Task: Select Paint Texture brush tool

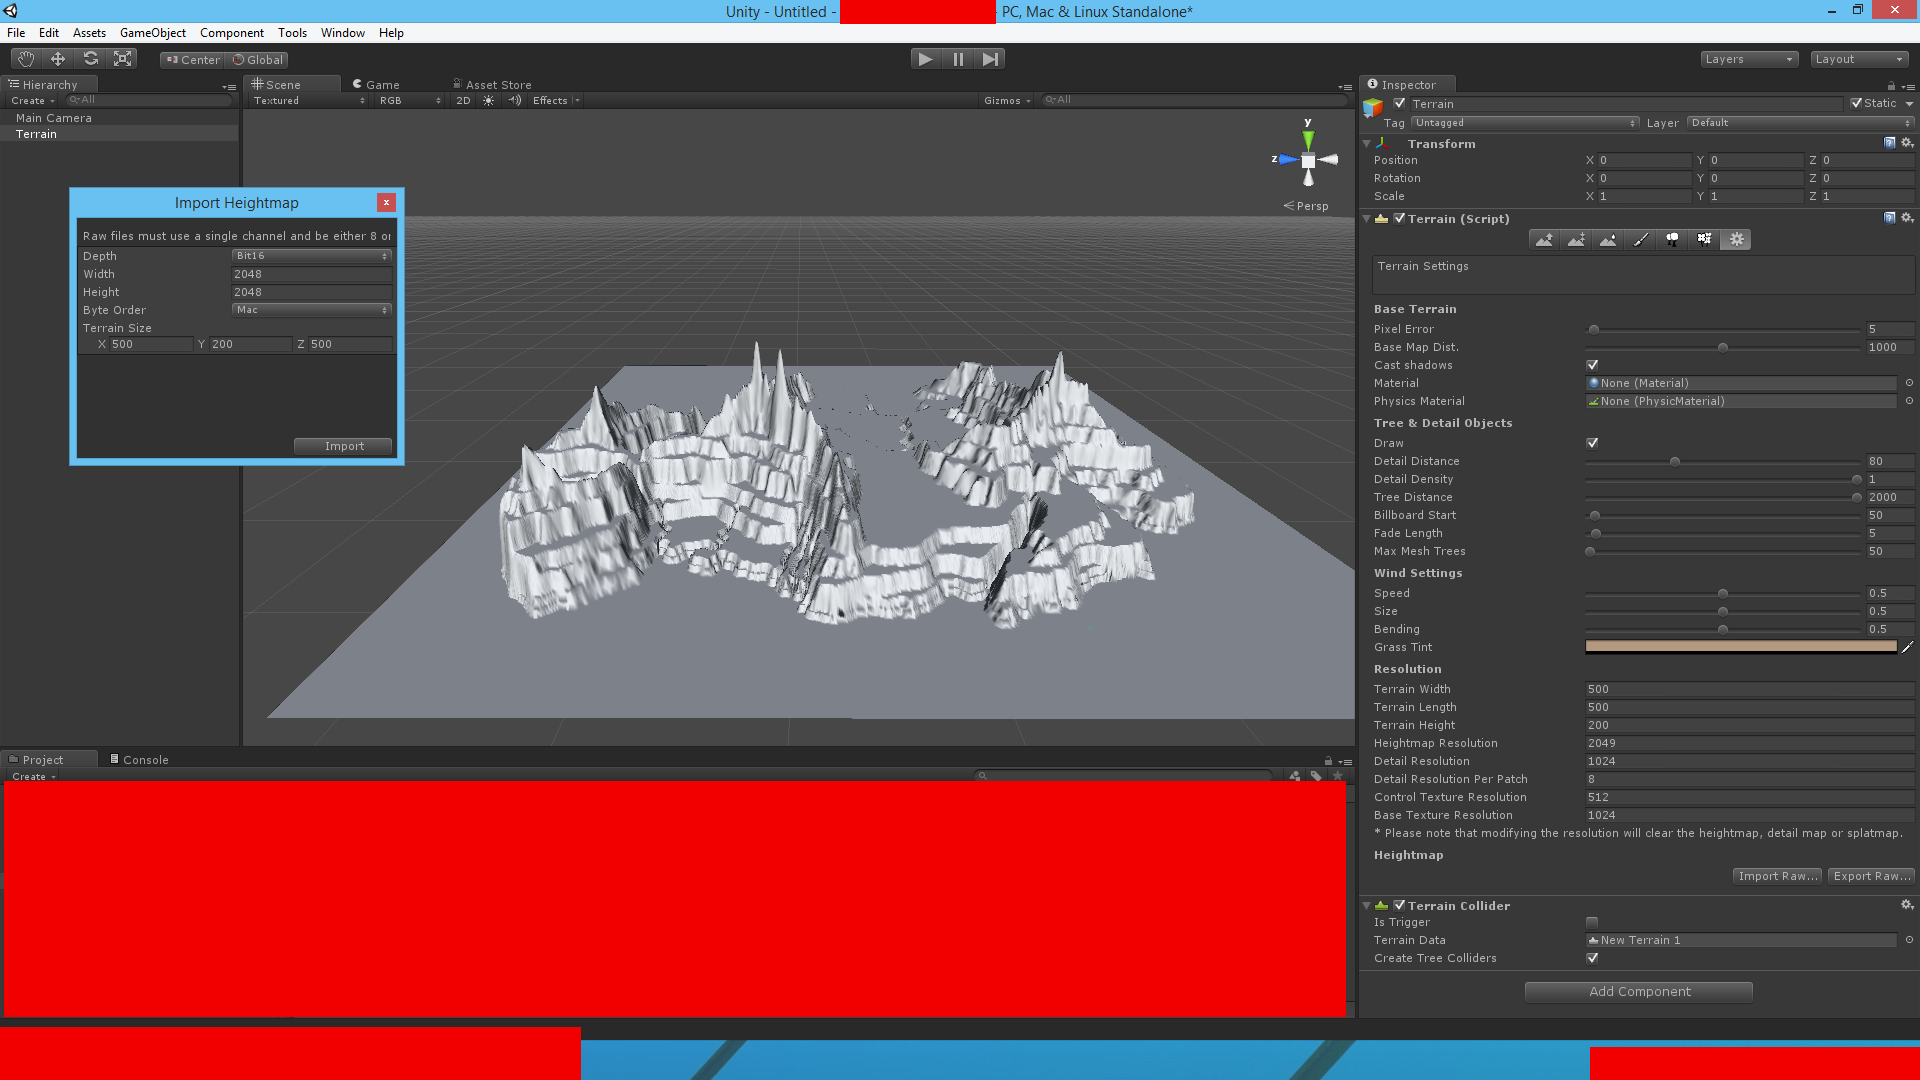Action: pyautogui.click(x=1641, y=240)
